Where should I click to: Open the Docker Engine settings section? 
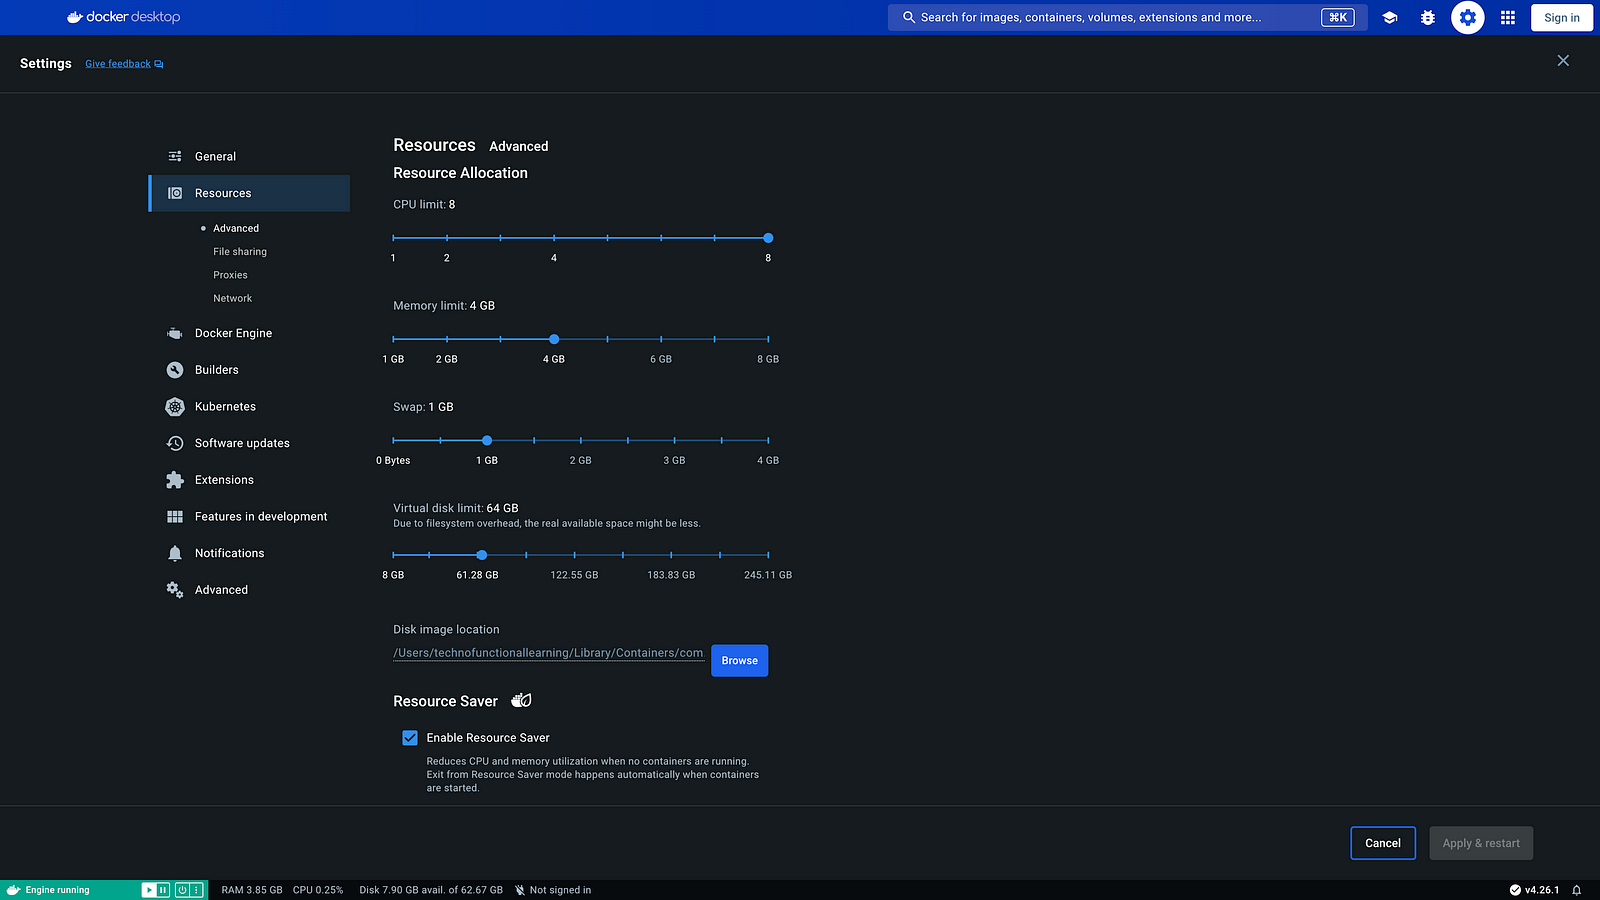click(x=233, y=333)
